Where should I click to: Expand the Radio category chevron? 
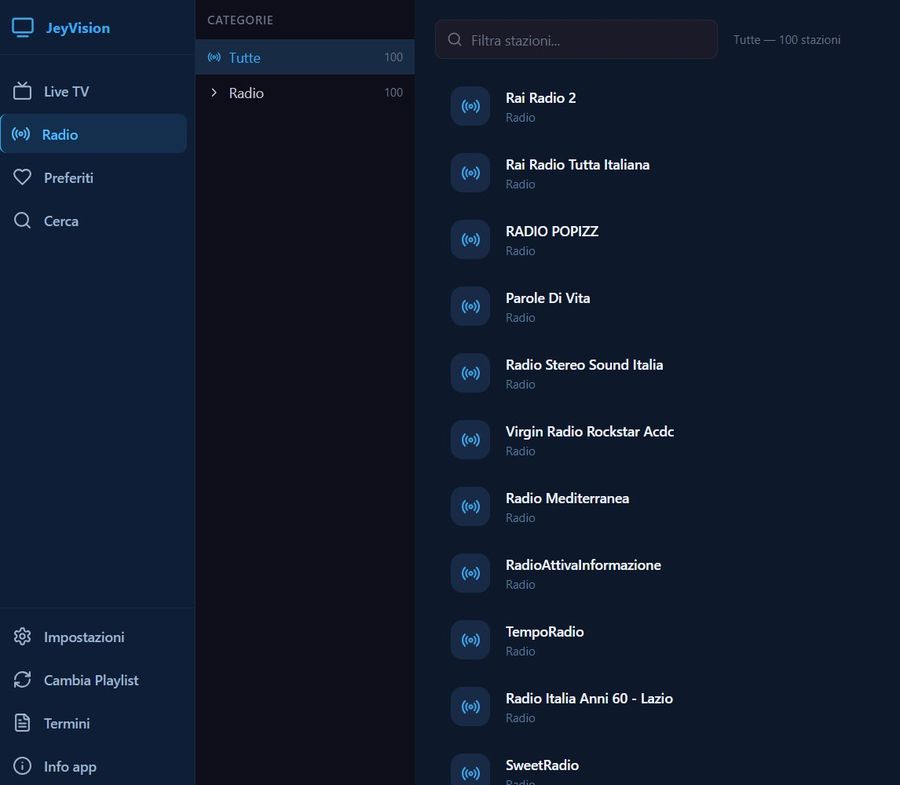(x=214, y=92)
